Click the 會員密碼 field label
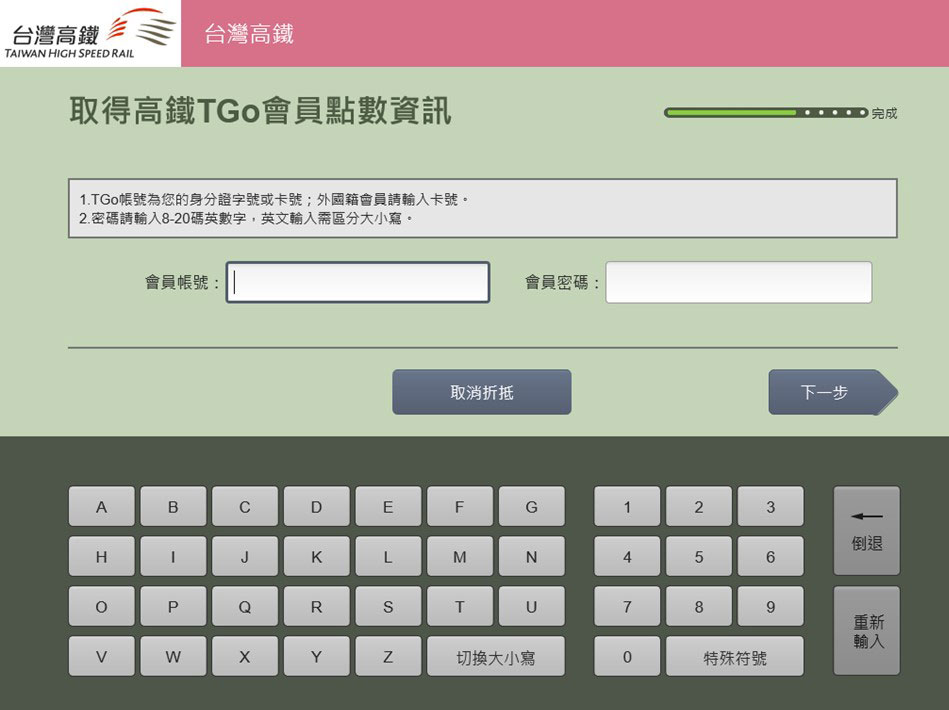 pos(562,282)
